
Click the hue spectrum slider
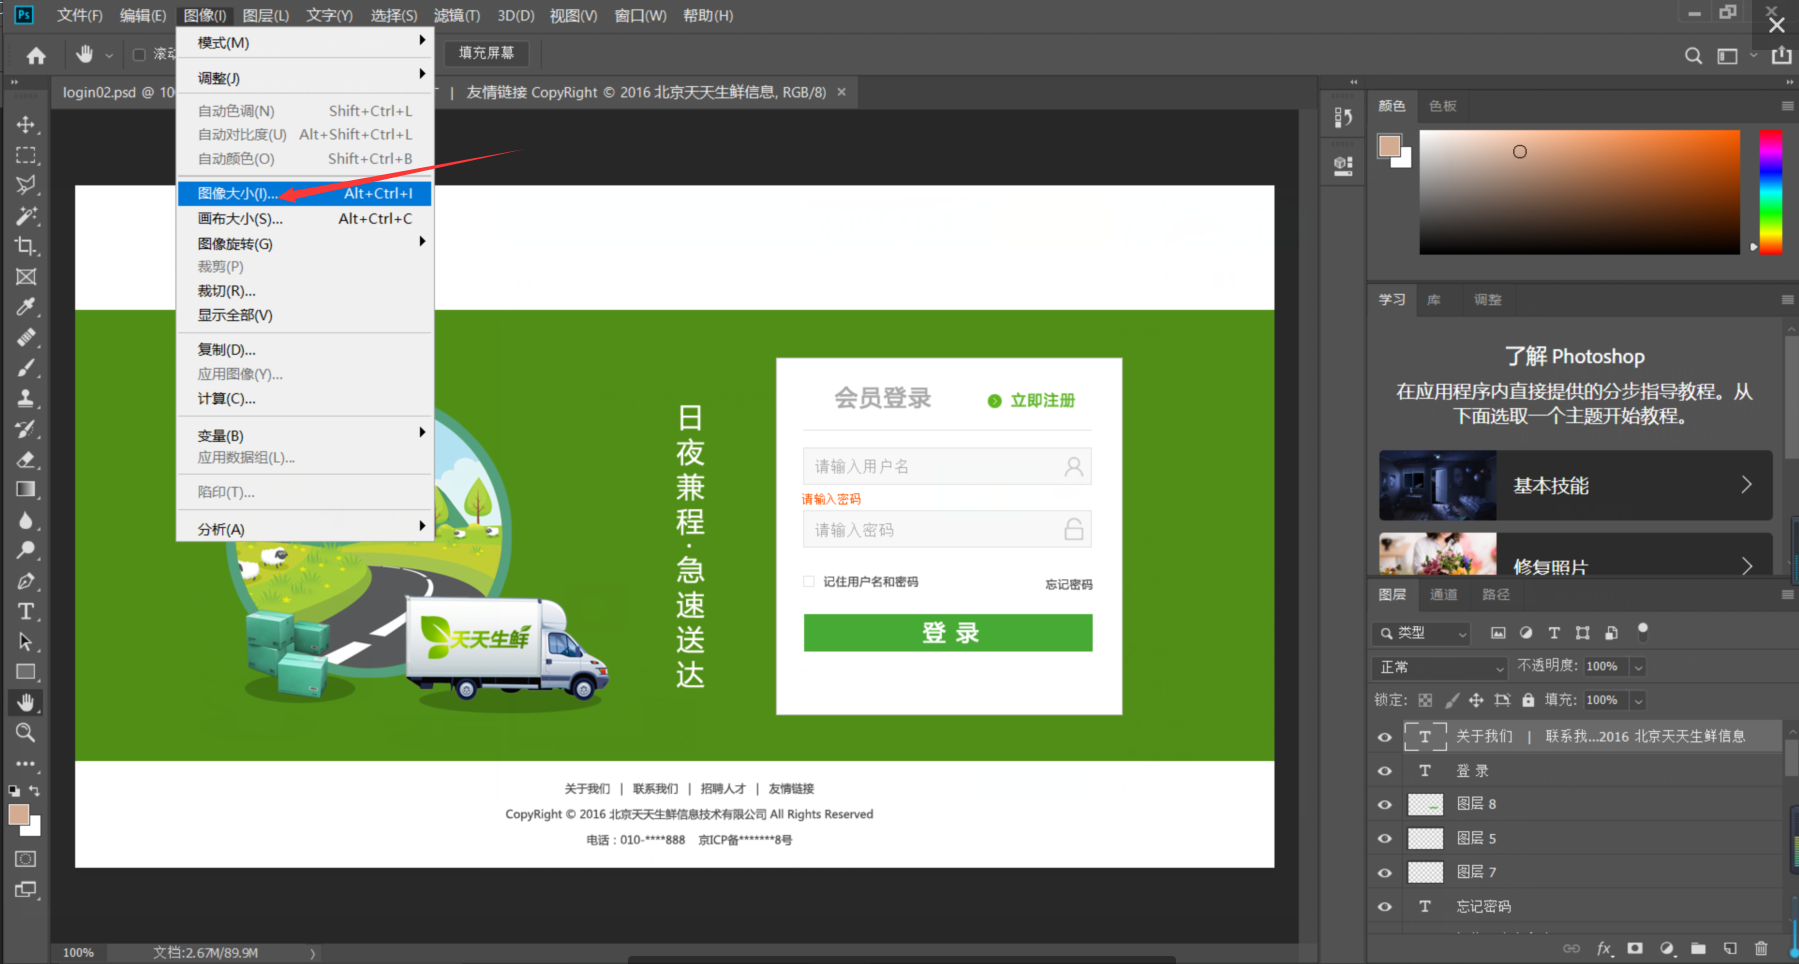coord(1771,192)
